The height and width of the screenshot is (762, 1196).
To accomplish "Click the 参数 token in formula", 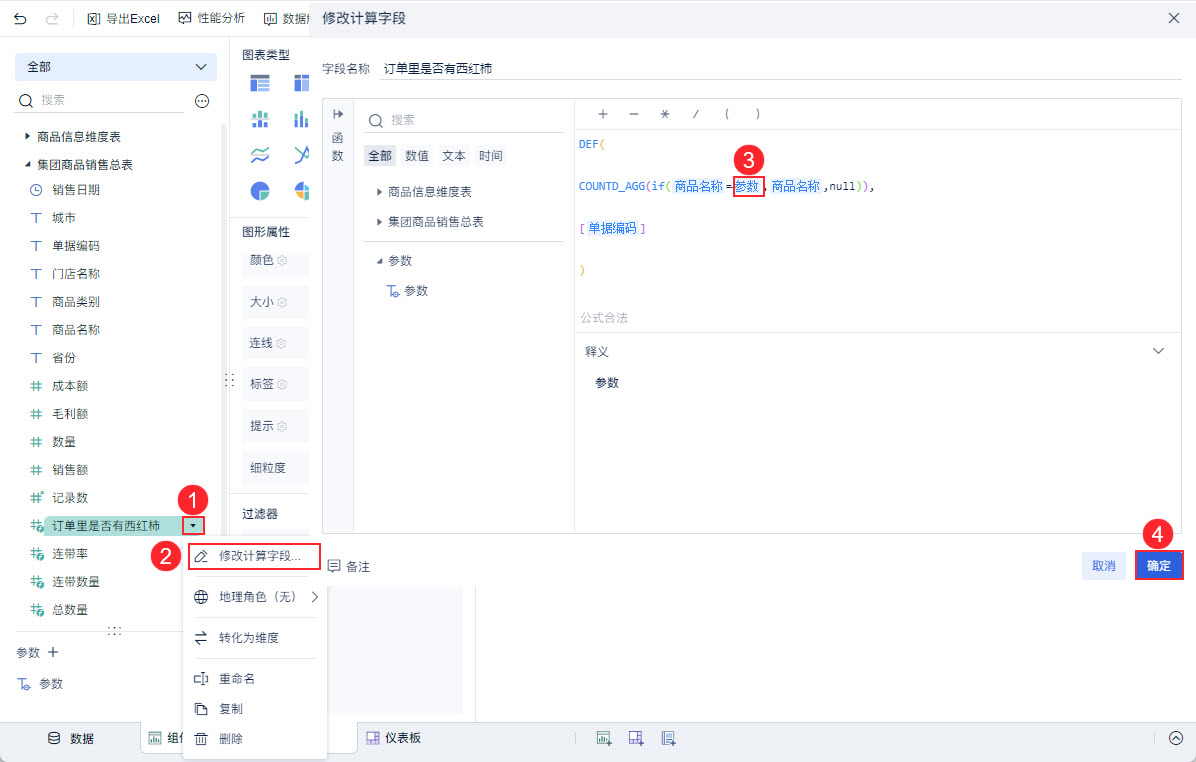I will pyautogui.click(x=748, y=186).
